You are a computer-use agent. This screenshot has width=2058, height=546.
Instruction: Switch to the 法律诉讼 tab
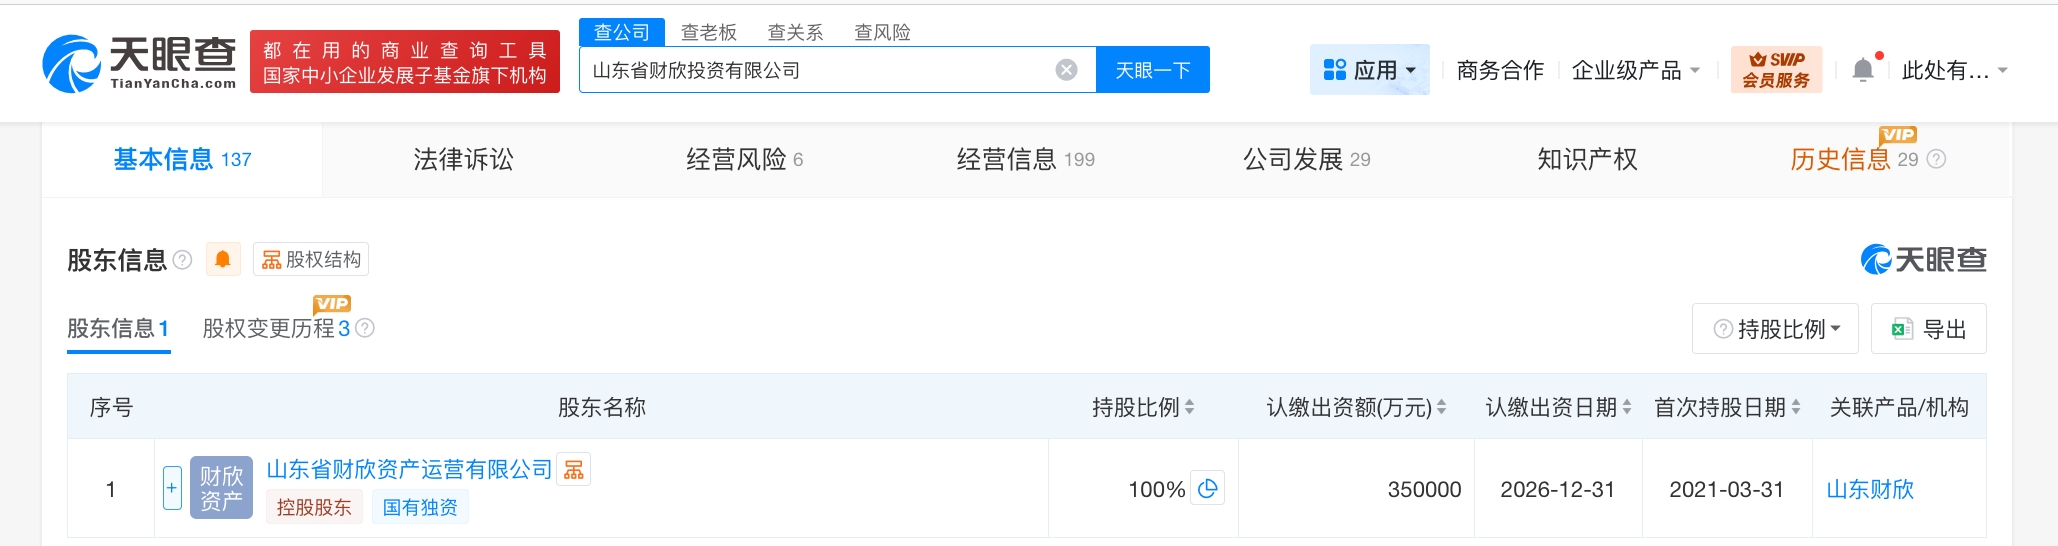[463, 160]
